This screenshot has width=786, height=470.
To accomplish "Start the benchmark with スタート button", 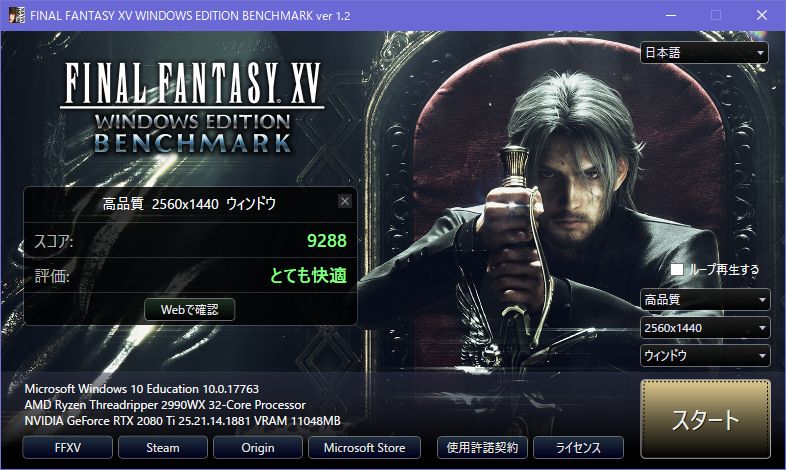I will click(x=705, y=419).
